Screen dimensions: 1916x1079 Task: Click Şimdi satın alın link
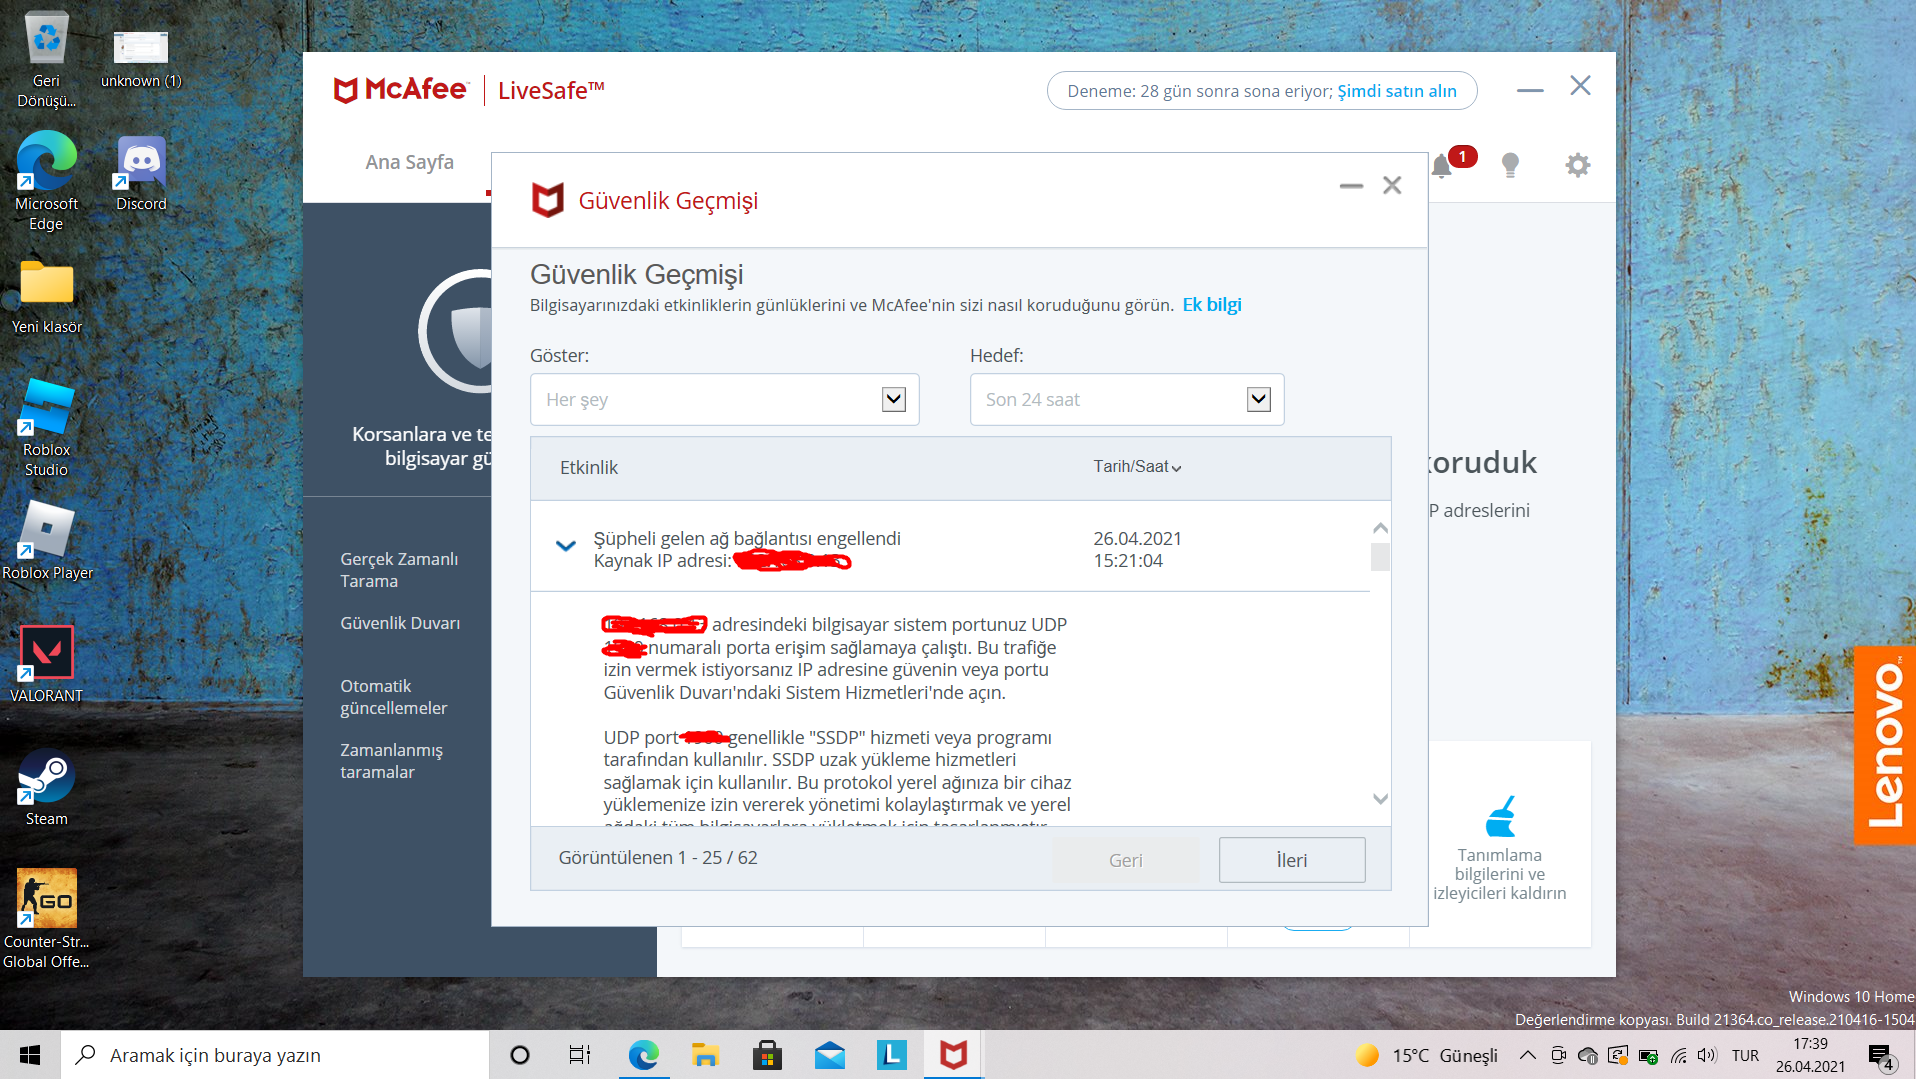[x=1397, y=91]
